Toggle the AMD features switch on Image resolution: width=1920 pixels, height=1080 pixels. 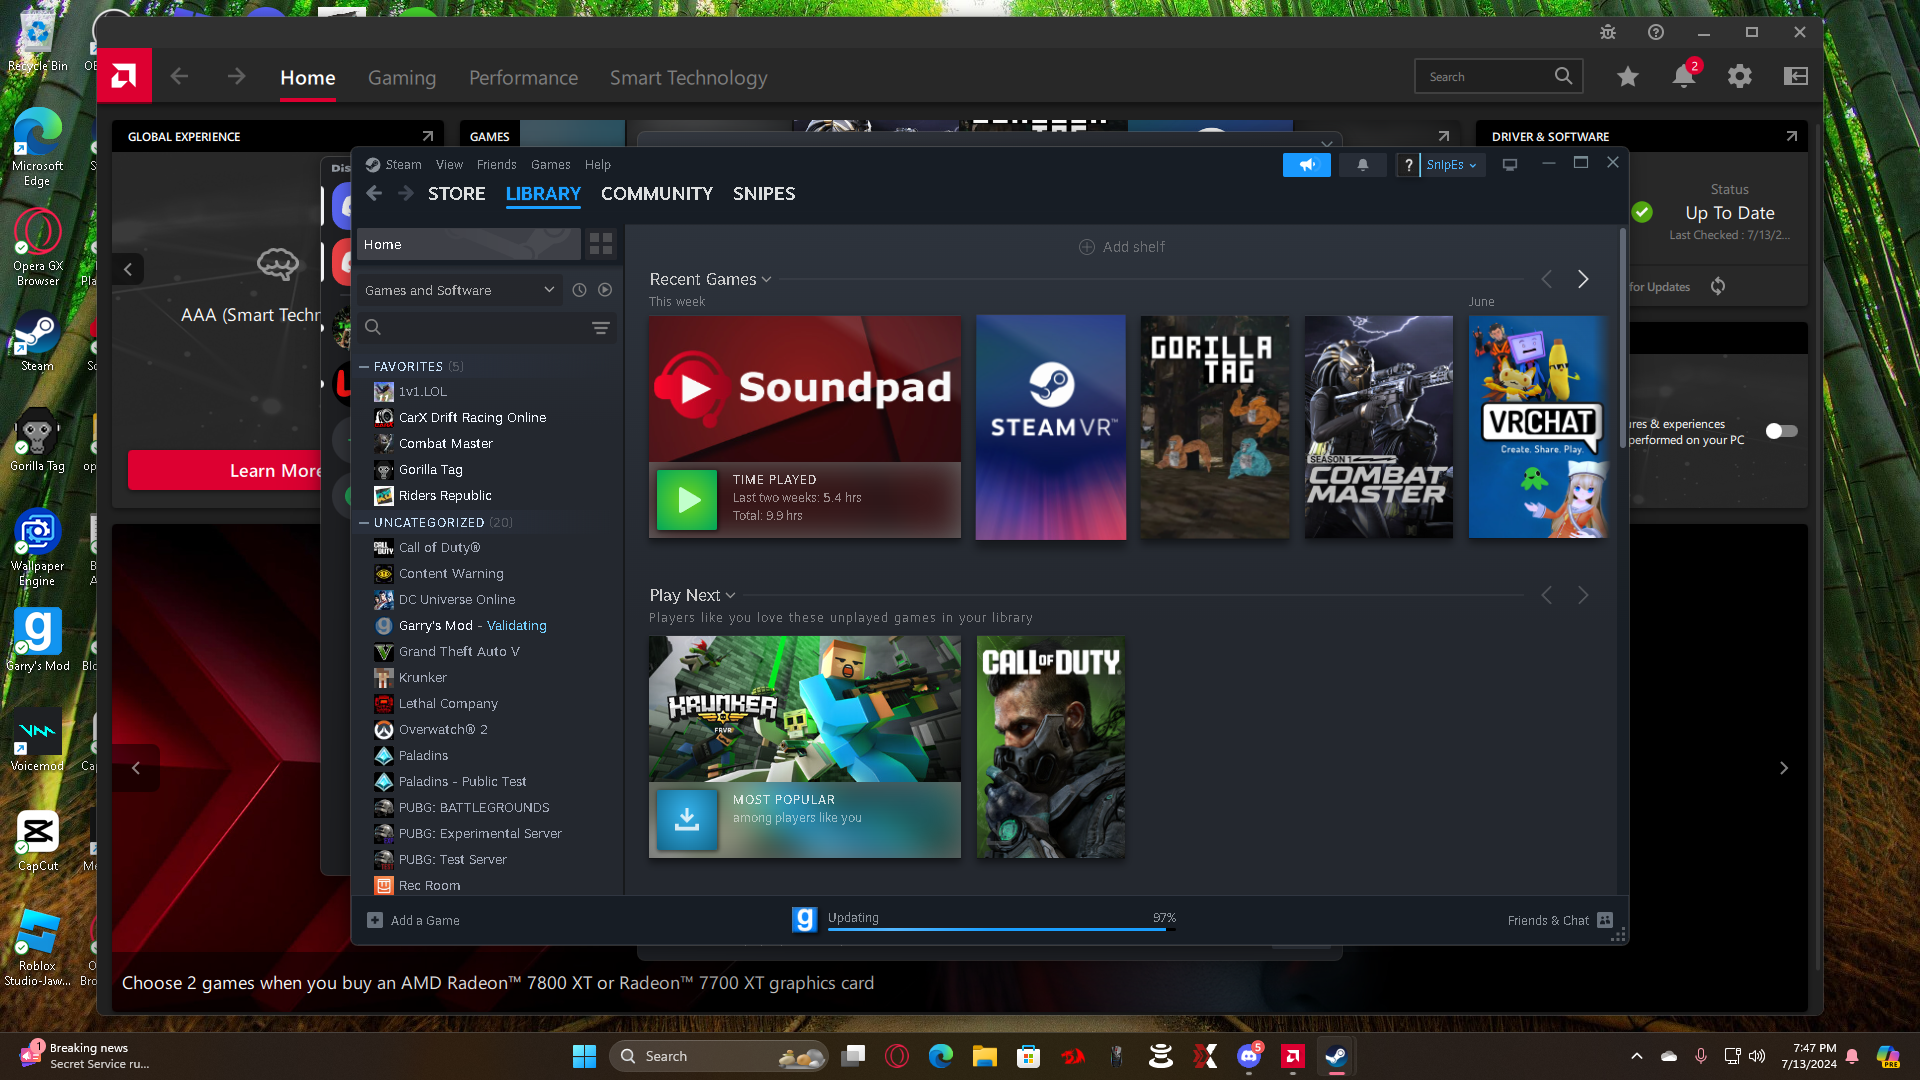(1781, 431)
